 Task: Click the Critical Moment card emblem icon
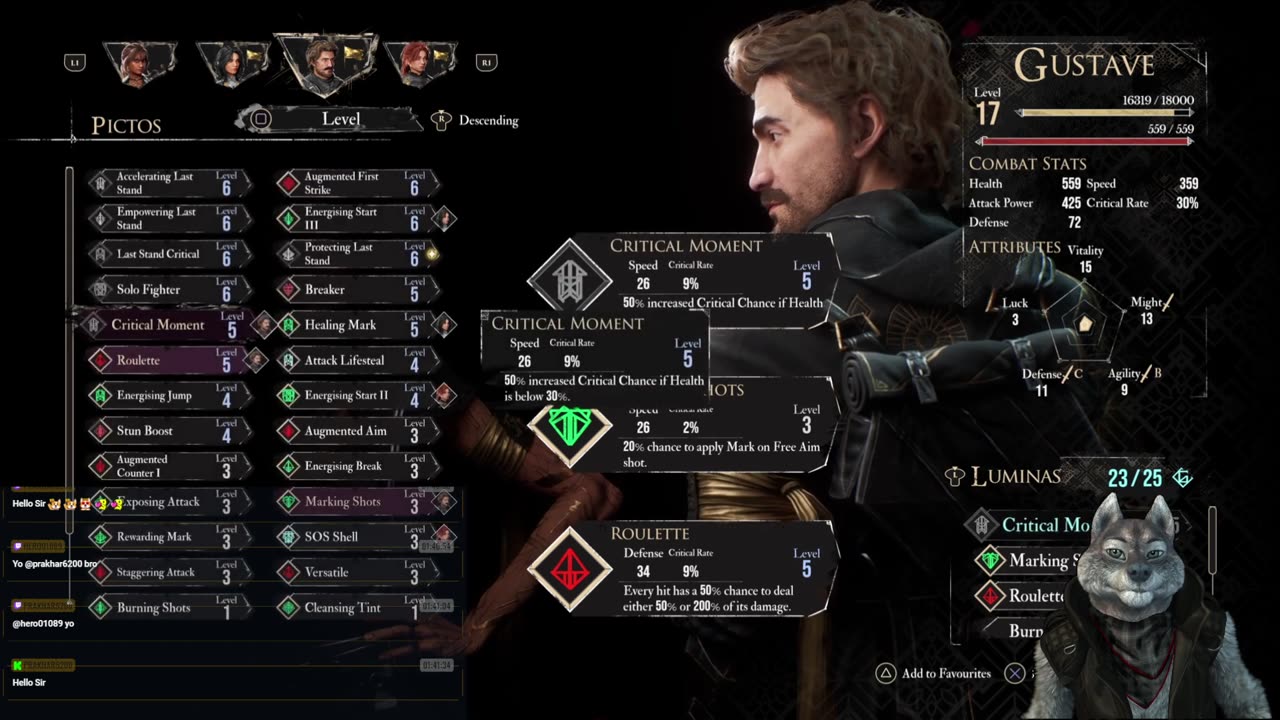(570, 280)
